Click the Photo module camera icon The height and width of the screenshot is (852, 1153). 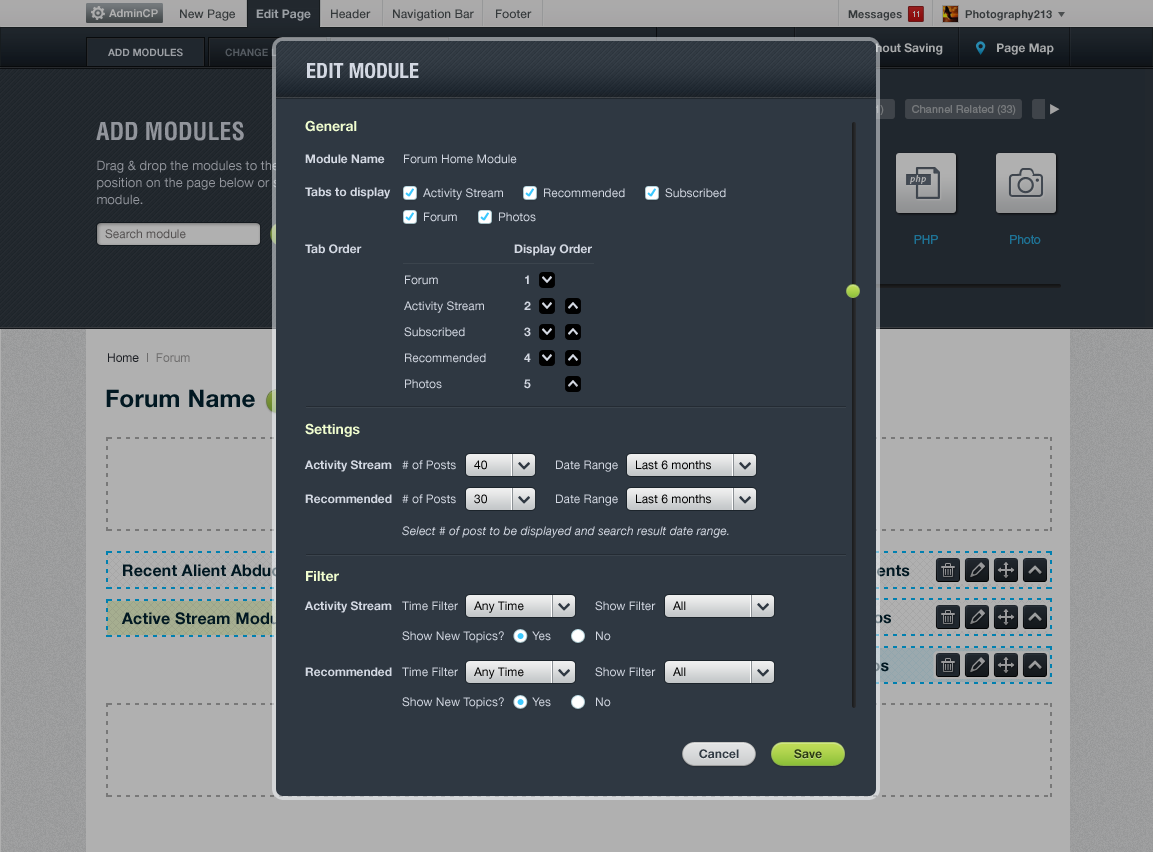(x=1025, y=184)
